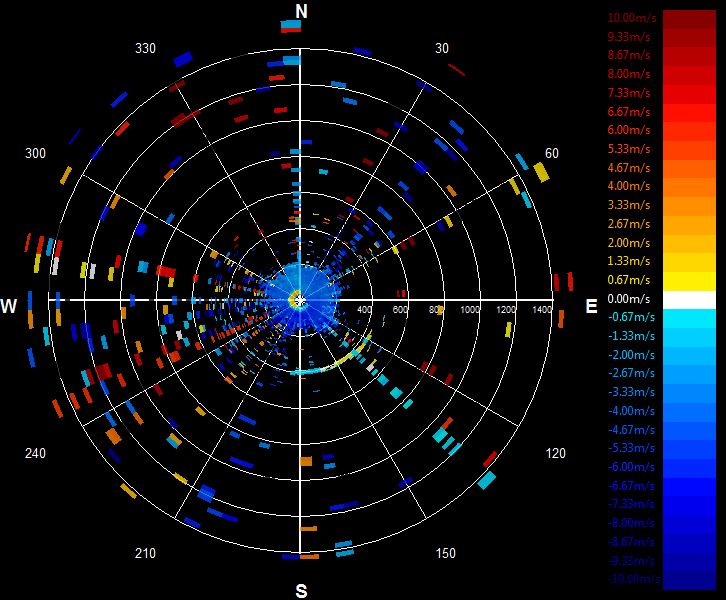Click the 8.00m/s legend label
This screenshot has height=600, width=726.
[629, 74]
